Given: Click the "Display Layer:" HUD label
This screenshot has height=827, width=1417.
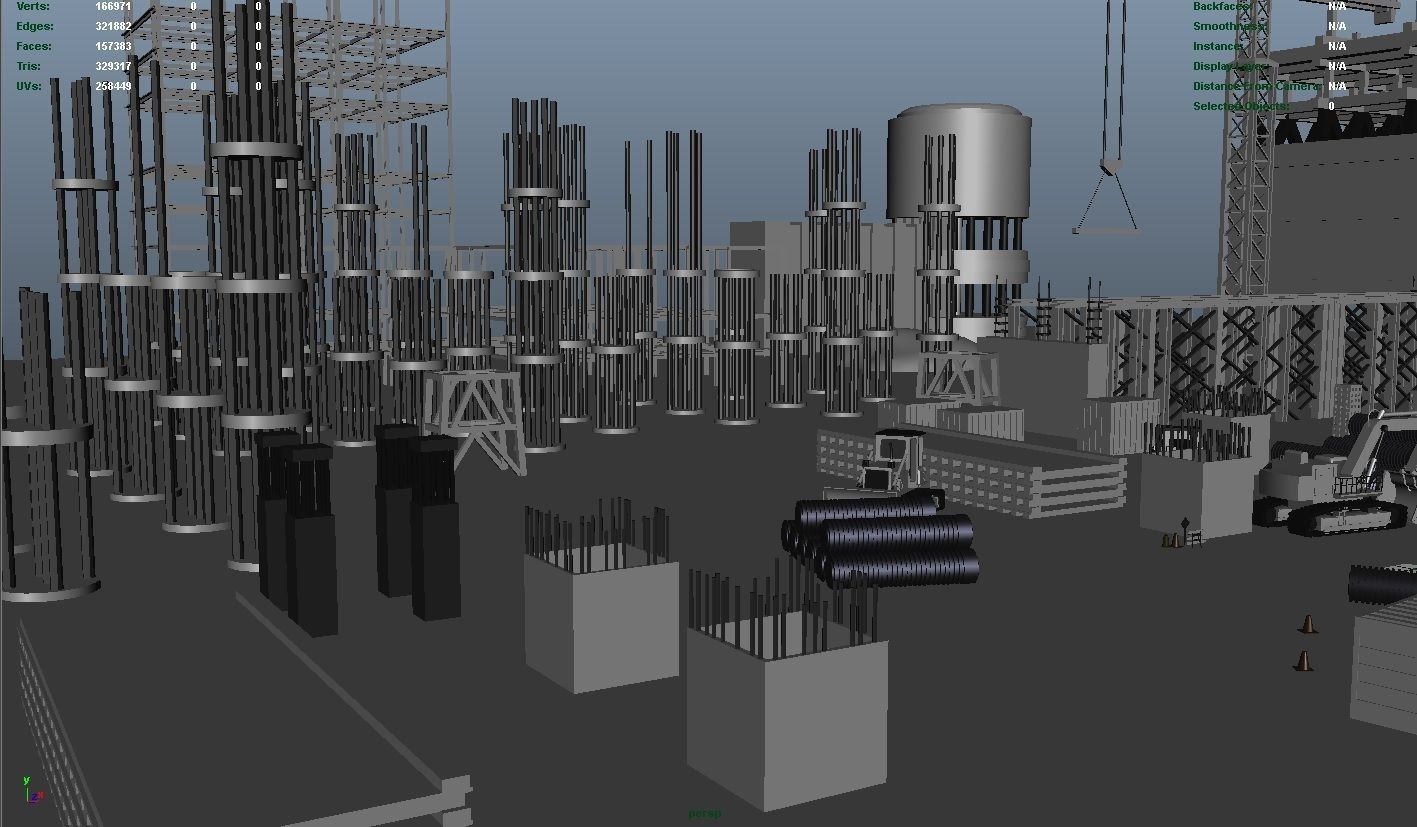Looking at the screenshot, I should tap(1231, 66).
